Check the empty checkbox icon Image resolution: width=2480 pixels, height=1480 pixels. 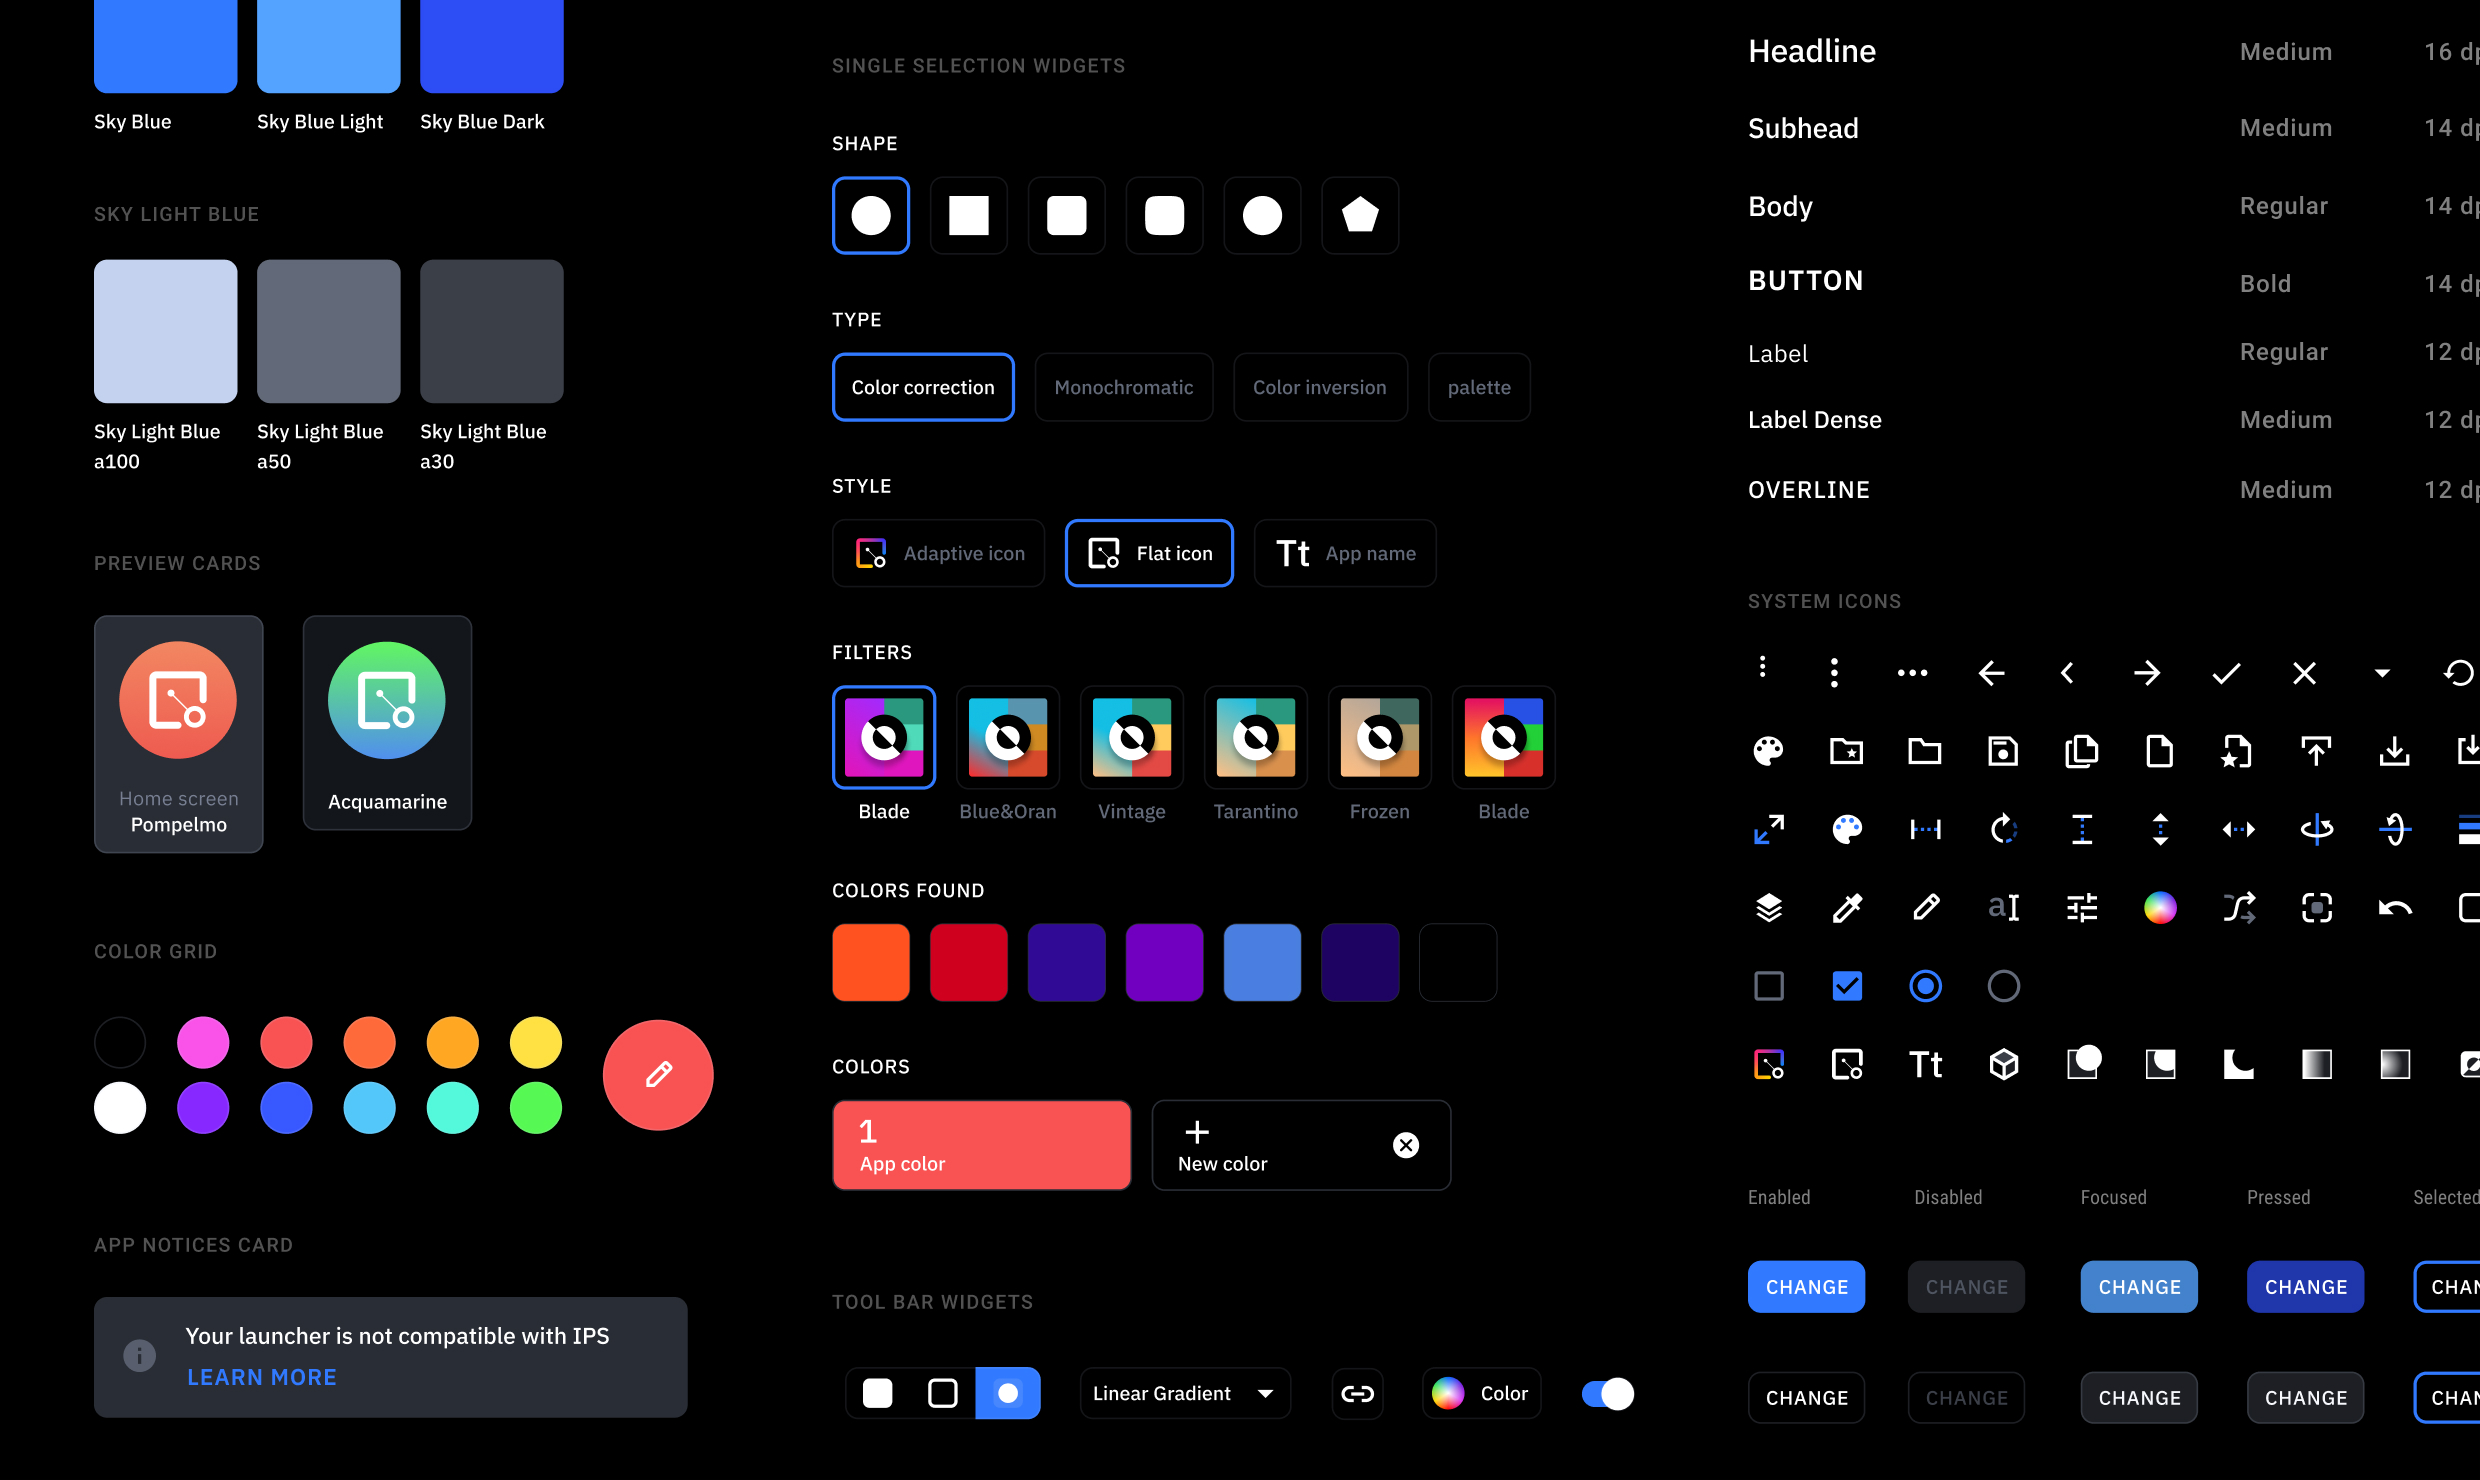click(x=1768, y=986)
